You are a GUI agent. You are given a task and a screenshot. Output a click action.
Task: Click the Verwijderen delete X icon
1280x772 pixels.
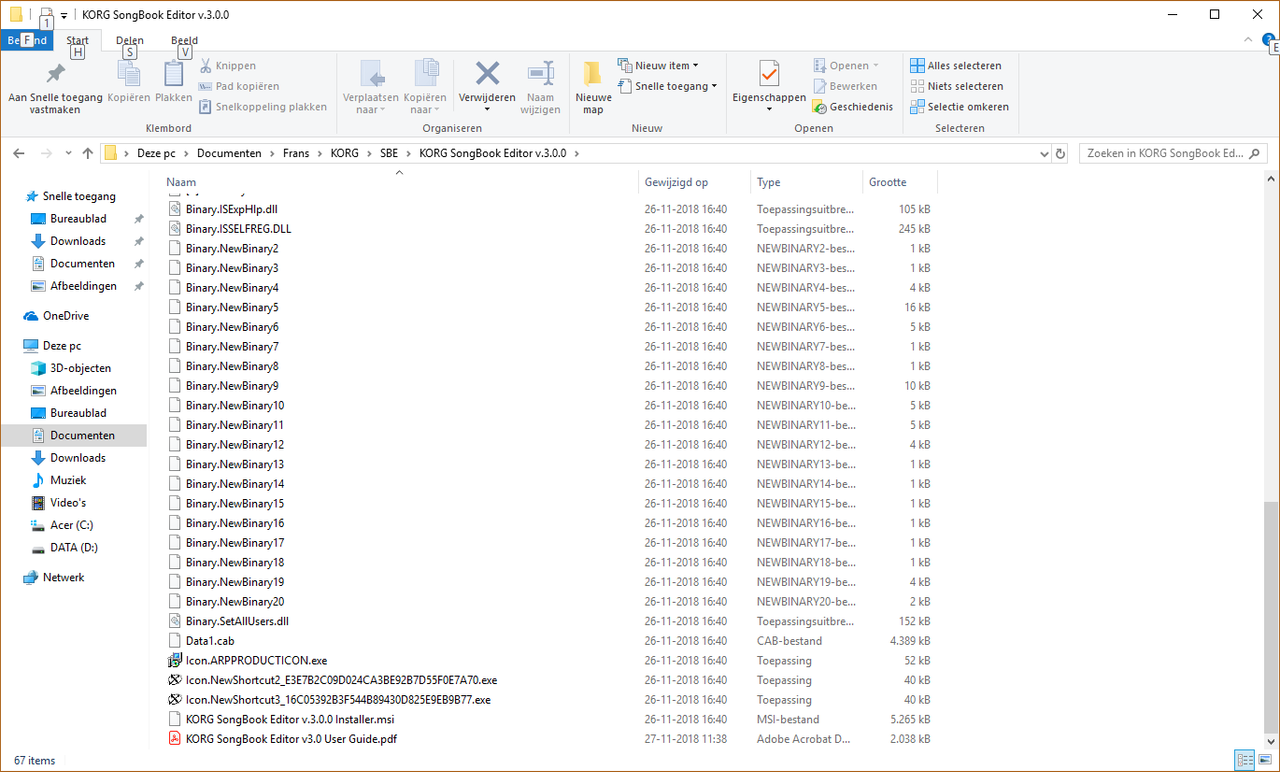pyautogui.click(x=487, y=74)
